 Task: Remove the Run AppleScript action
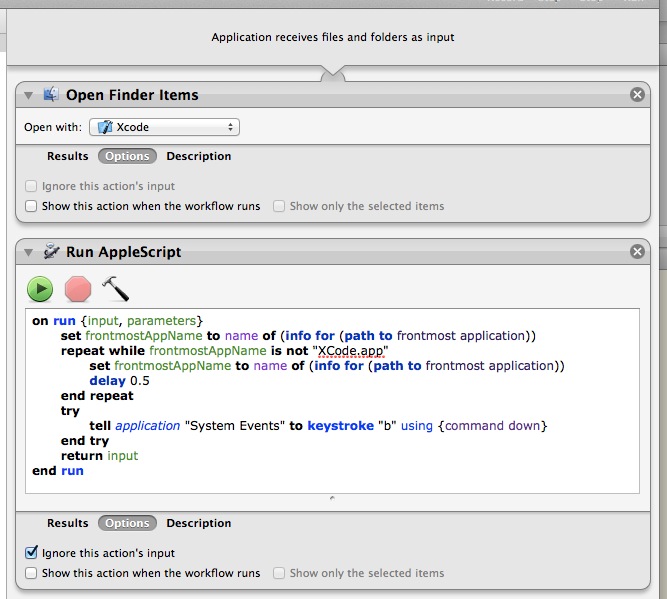pos(637,252)
